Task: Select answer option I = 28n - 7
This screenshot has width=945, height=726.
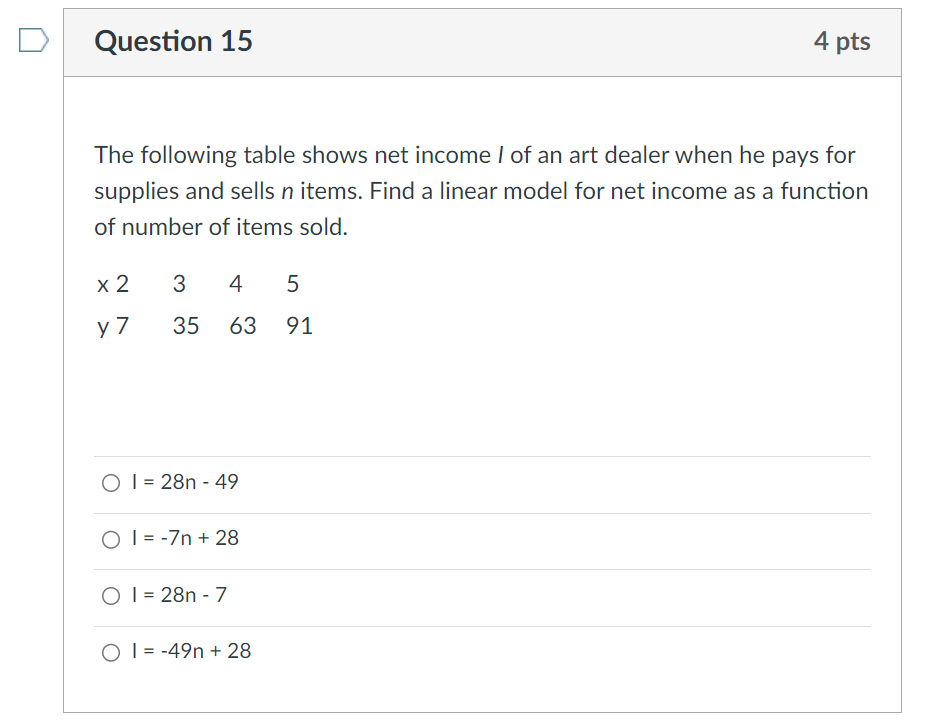Action: [111, 595]
